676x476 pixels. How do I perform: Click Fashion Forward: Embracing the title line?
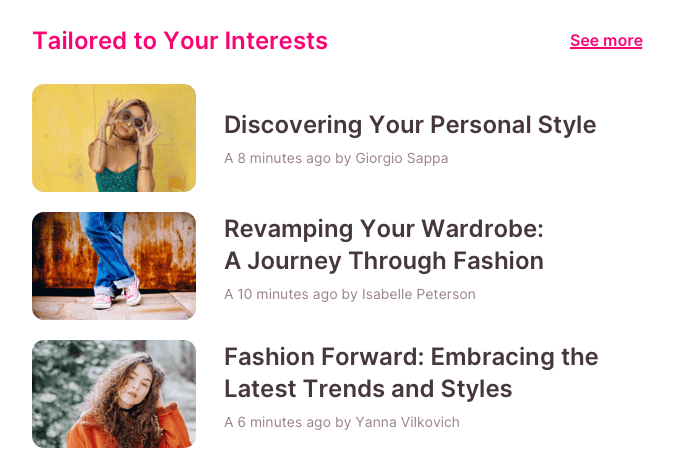click(411, 357)
